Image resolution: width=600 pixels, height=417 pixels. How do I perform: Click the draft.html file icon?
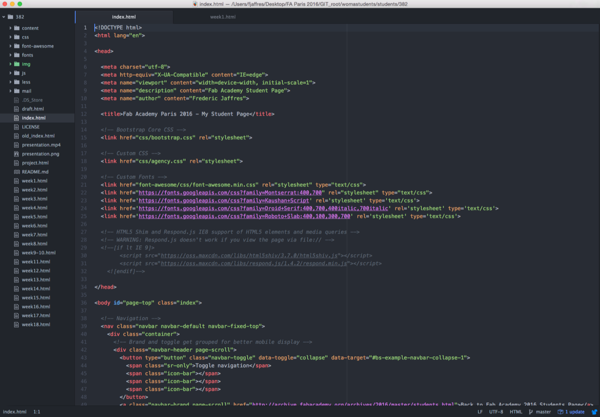coord(16,109)
